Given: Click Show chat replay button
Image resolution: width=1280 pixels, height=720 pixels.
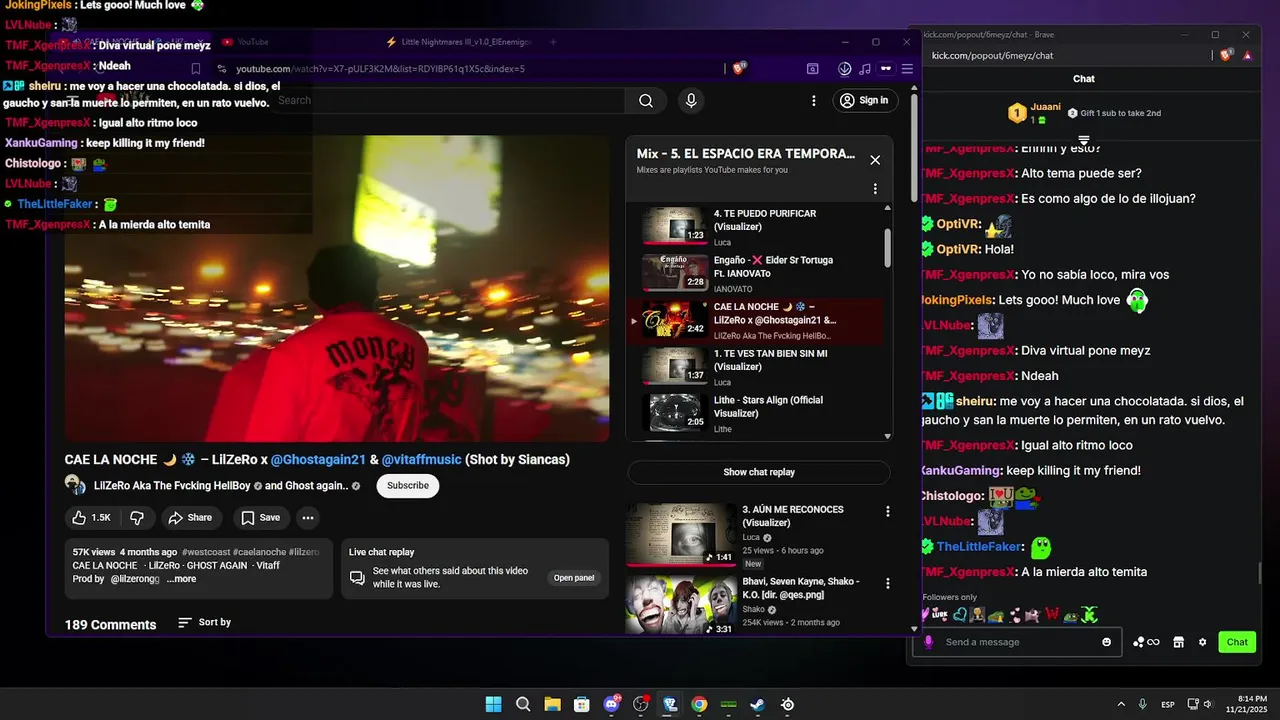Looking at the screenshot, I should coord(759,472).
